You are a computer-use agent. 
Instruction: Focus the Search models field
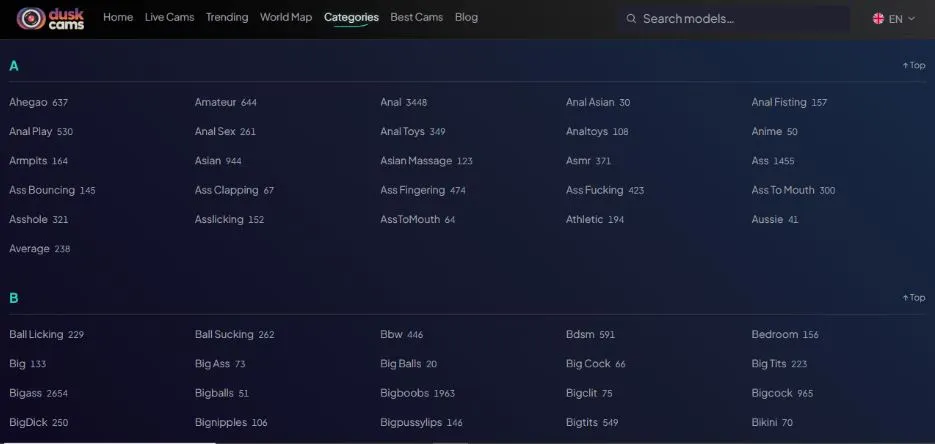(734, 18)
